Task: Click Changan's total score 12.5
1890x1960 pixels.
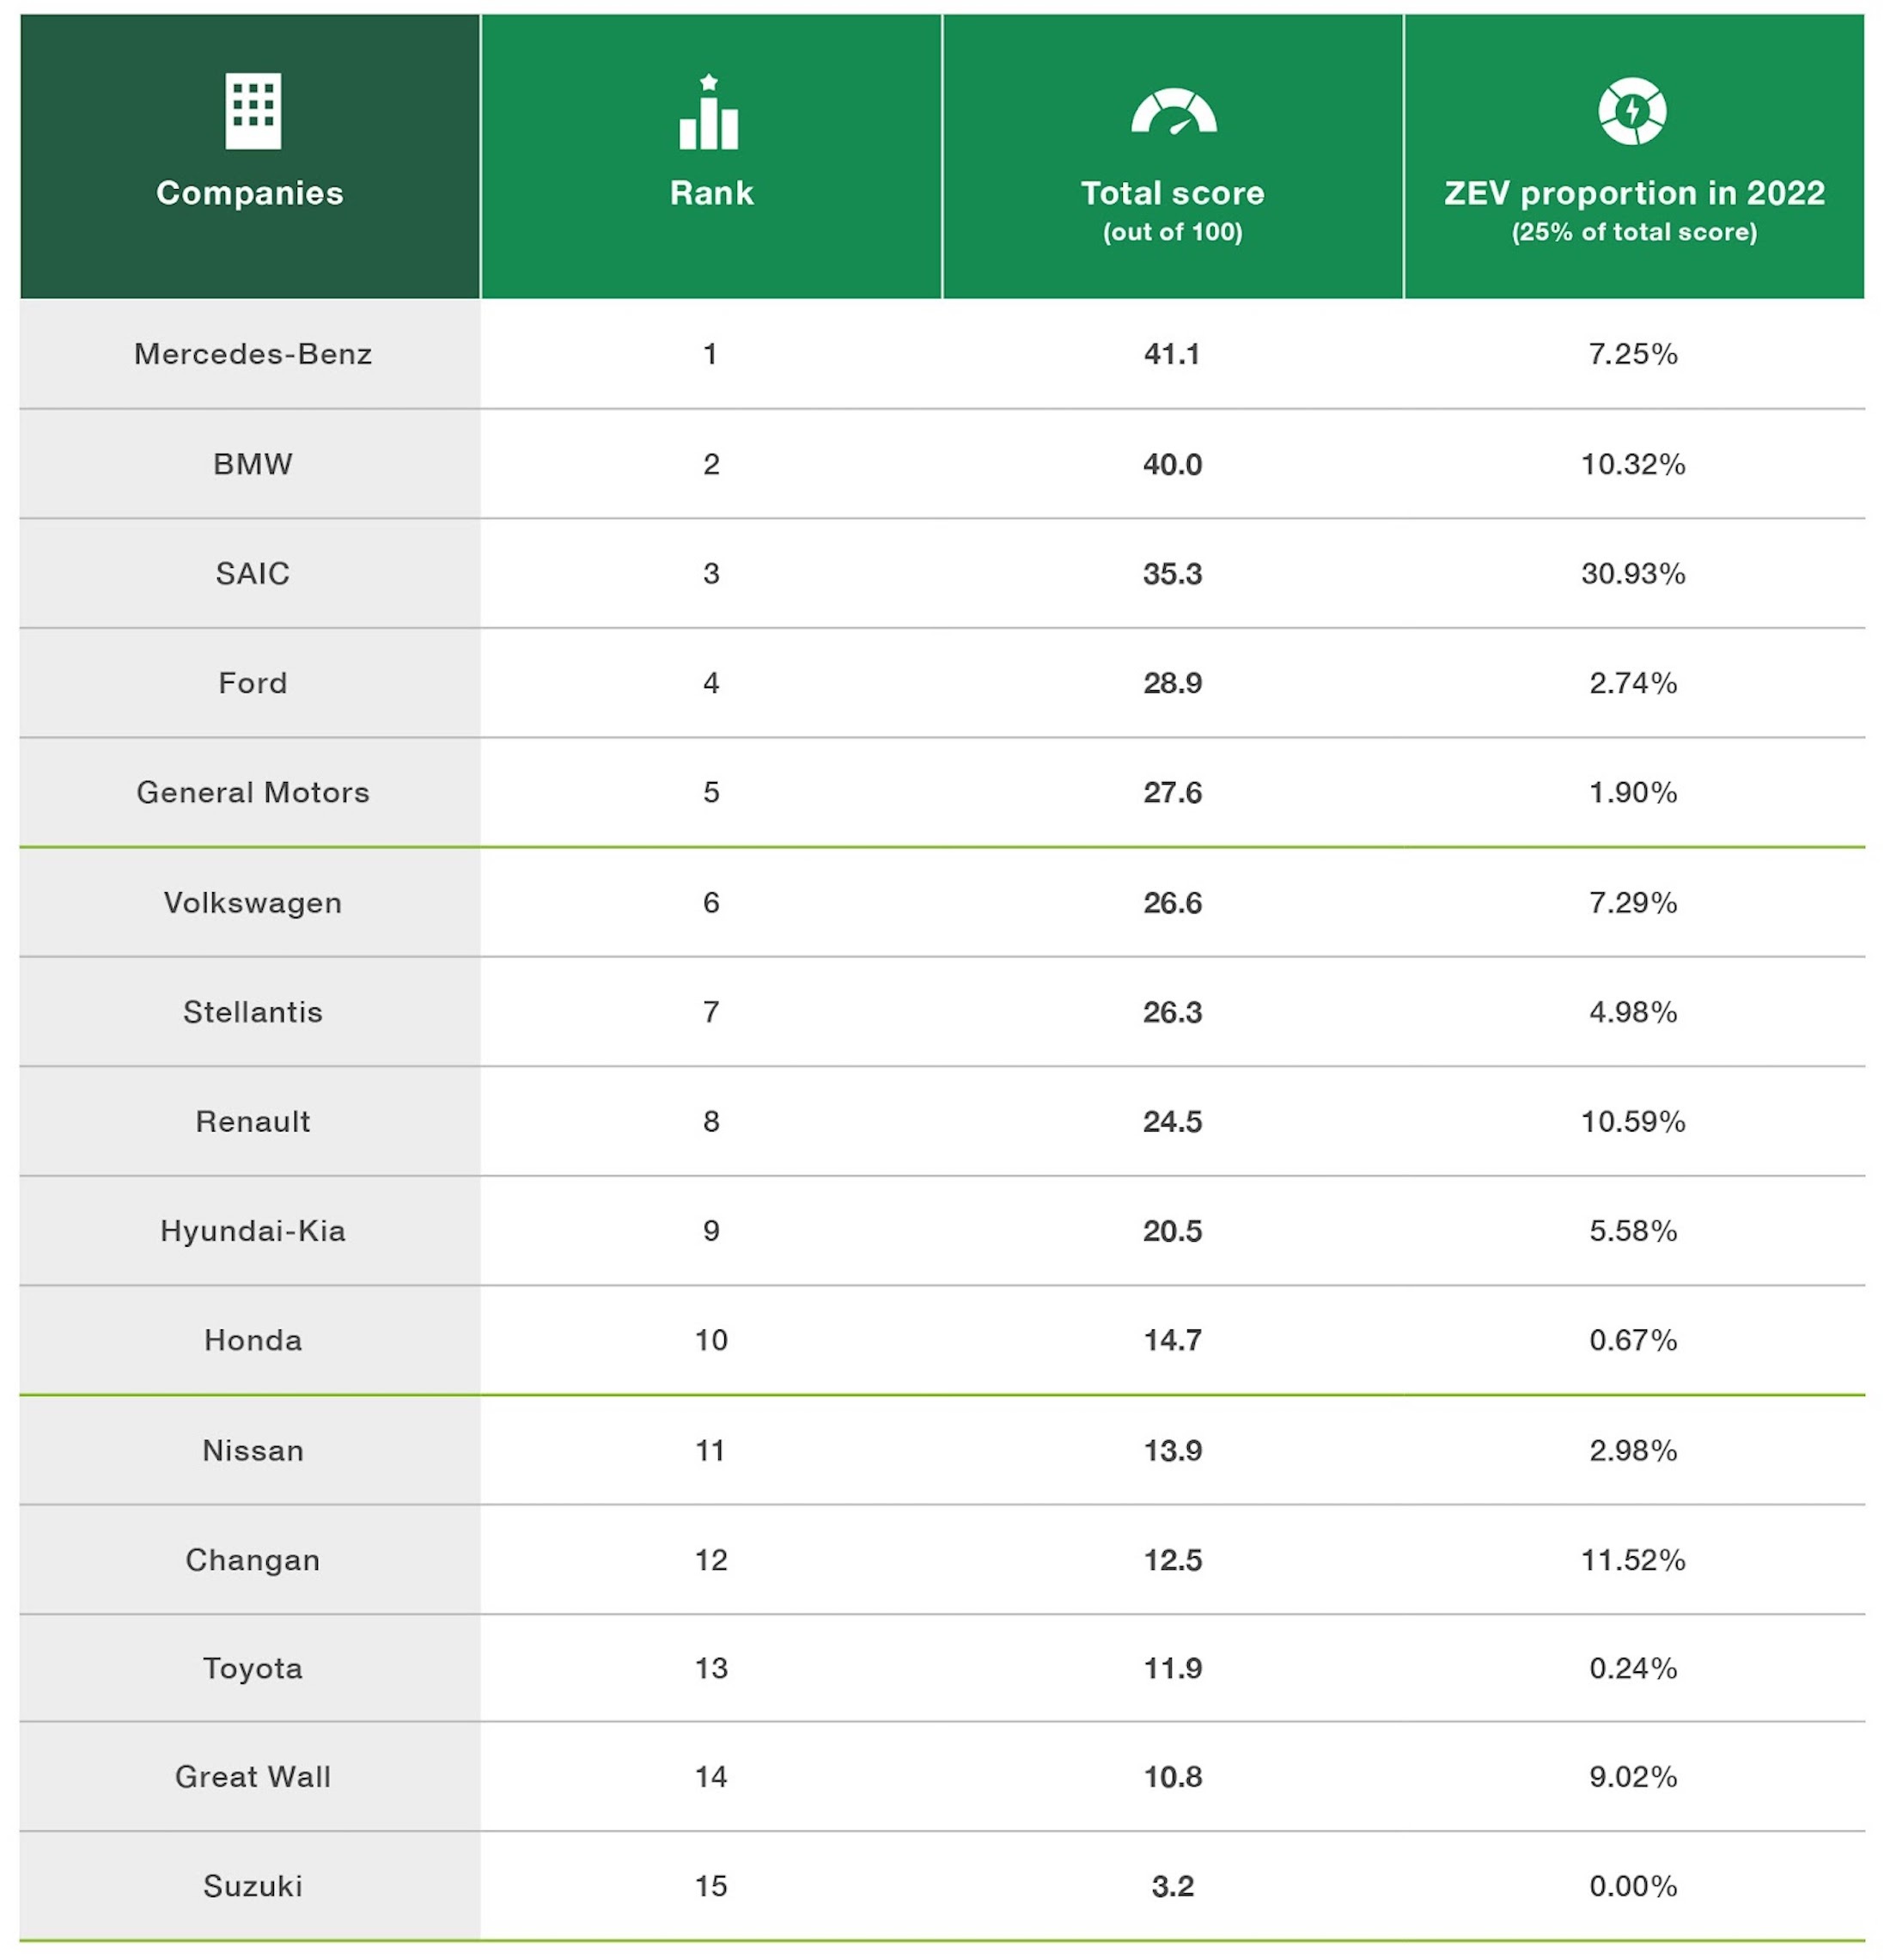Action: coord(1172,1560)
